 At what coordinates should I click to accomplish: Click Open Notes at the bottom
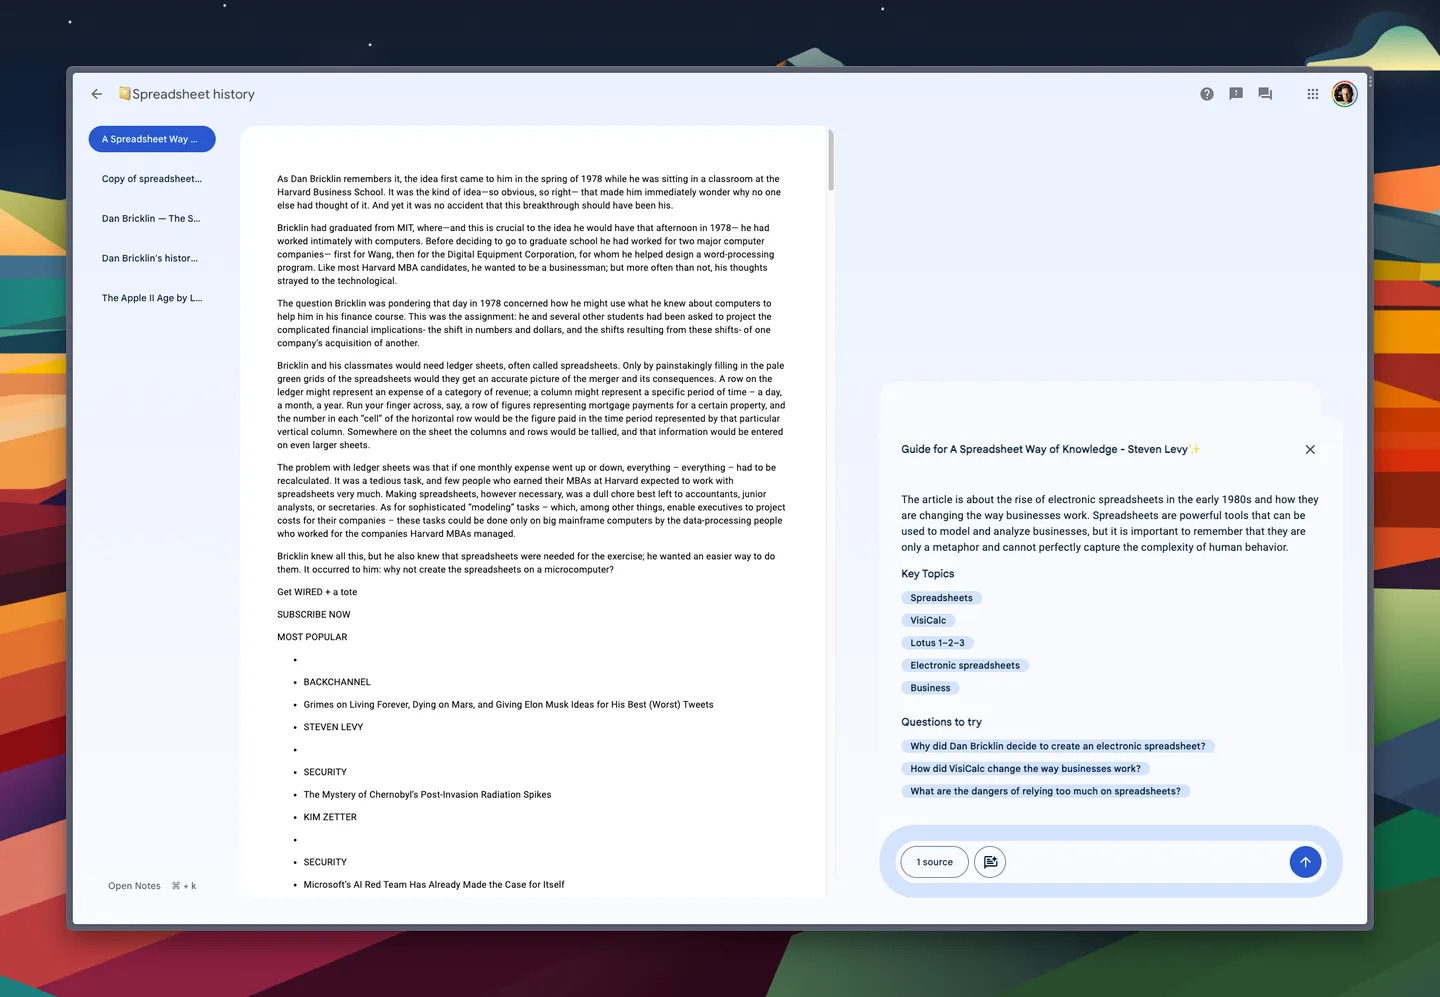point(134,886)
